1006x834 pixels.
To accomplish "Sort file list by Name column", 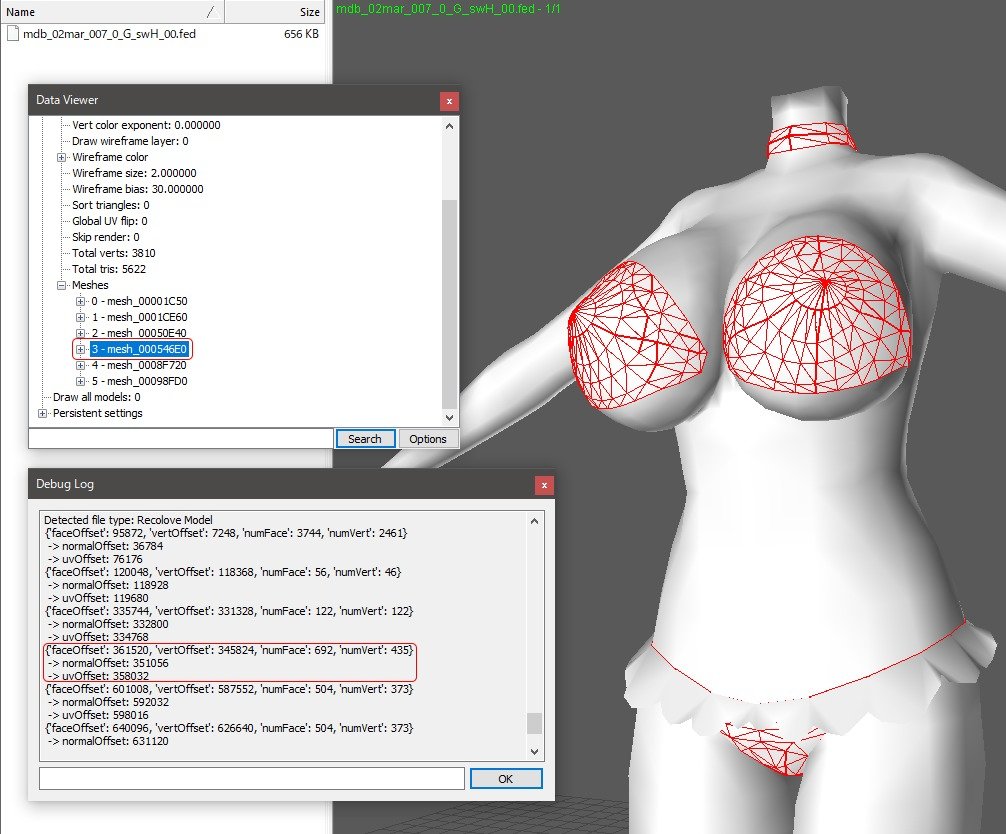I will pos(112,12).
